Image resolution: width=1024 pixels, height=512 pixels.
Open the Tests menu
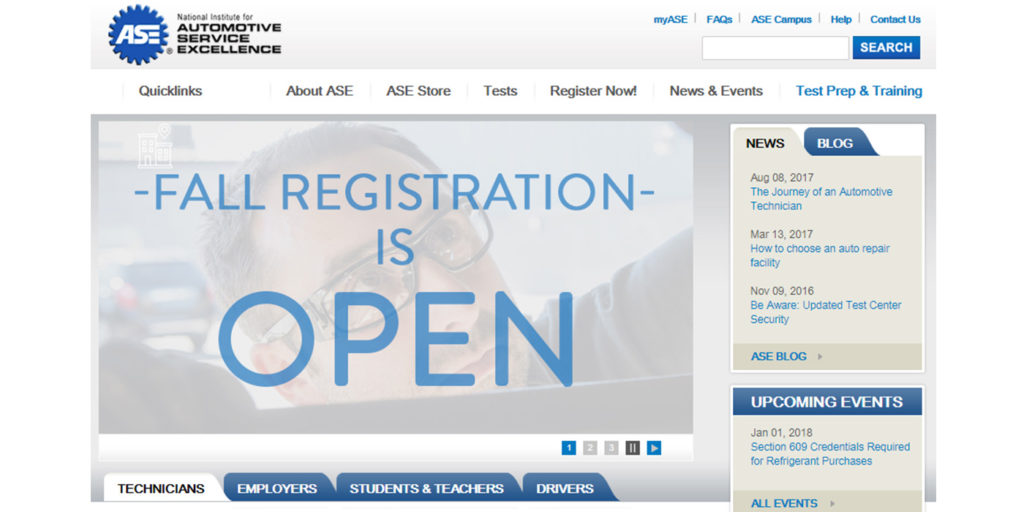(x=500, y=91)
